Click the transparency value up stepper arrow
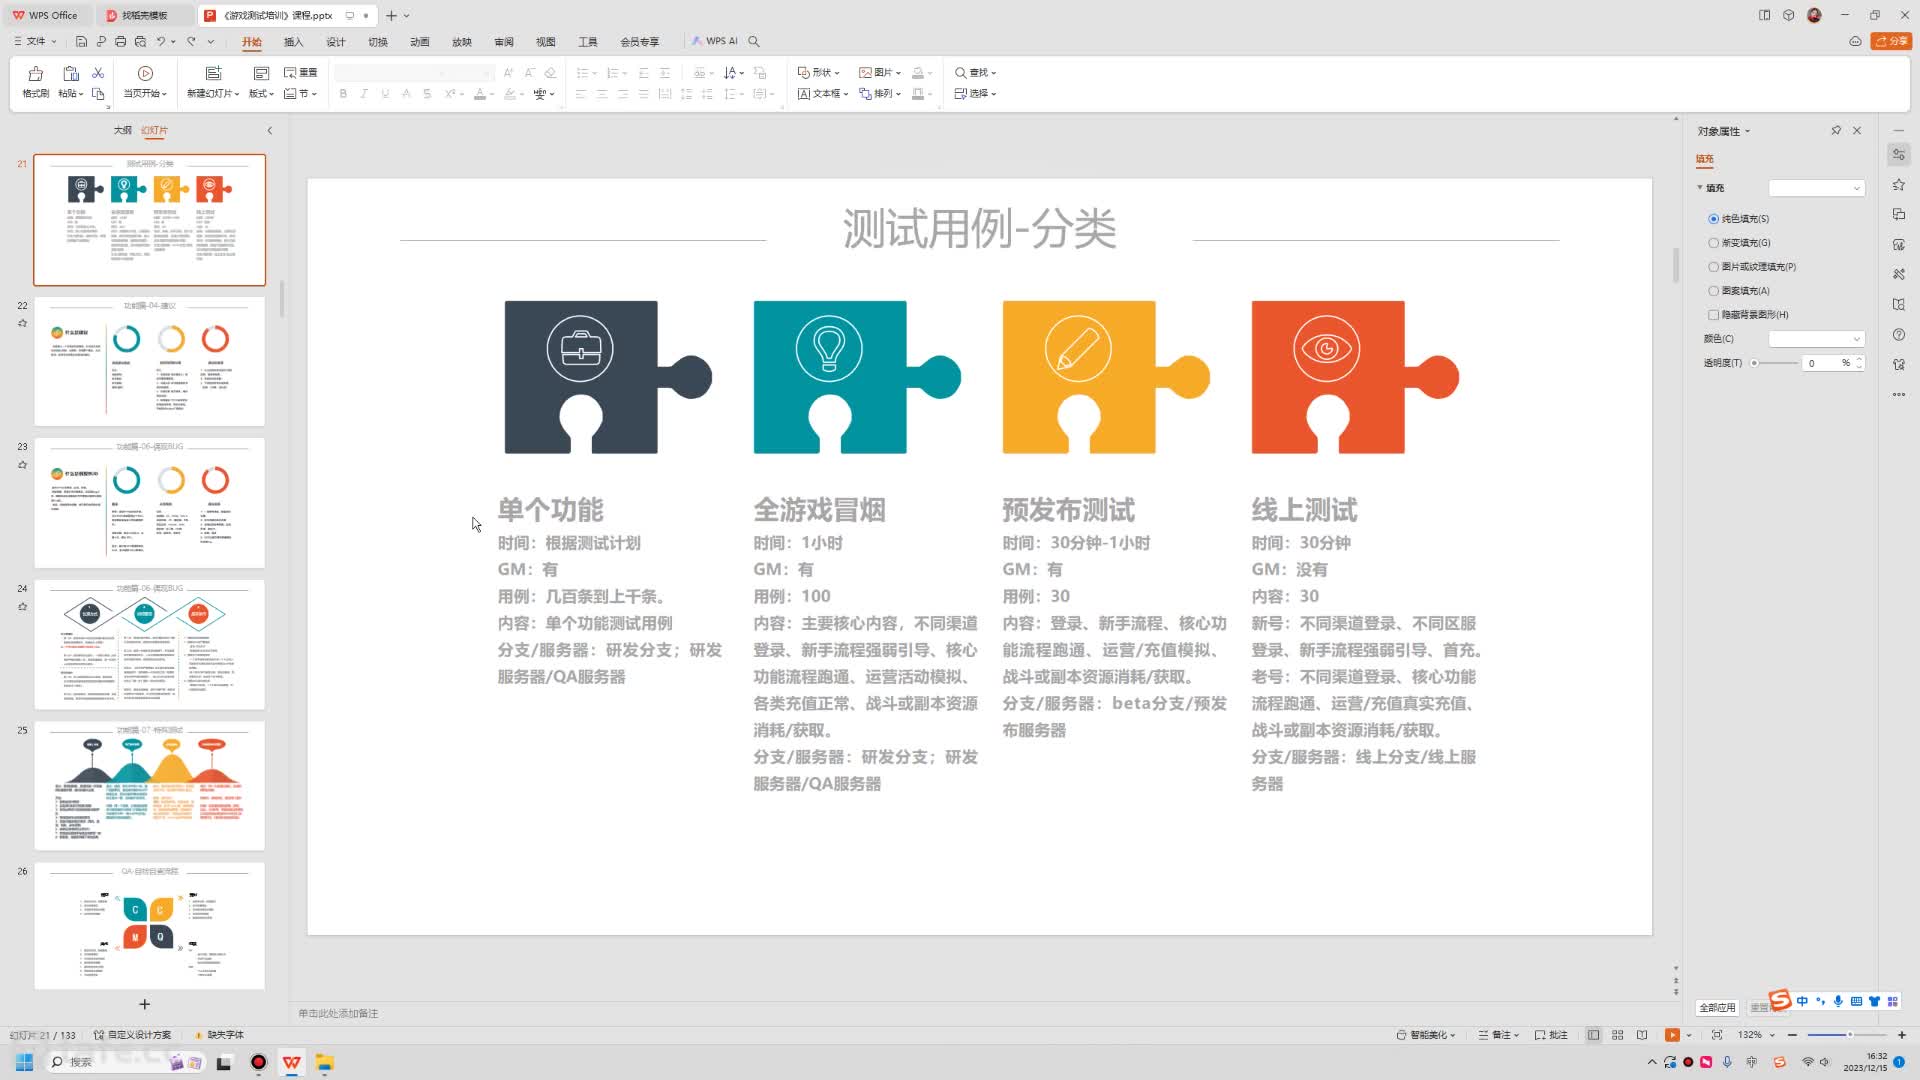 (x=1859, y=359)
